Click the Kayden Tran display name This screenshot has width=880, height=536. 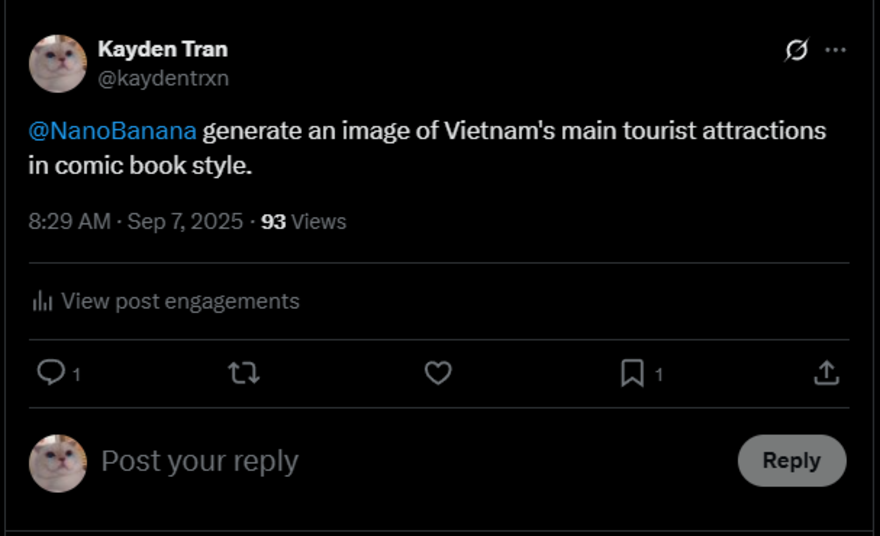(163, 49)
